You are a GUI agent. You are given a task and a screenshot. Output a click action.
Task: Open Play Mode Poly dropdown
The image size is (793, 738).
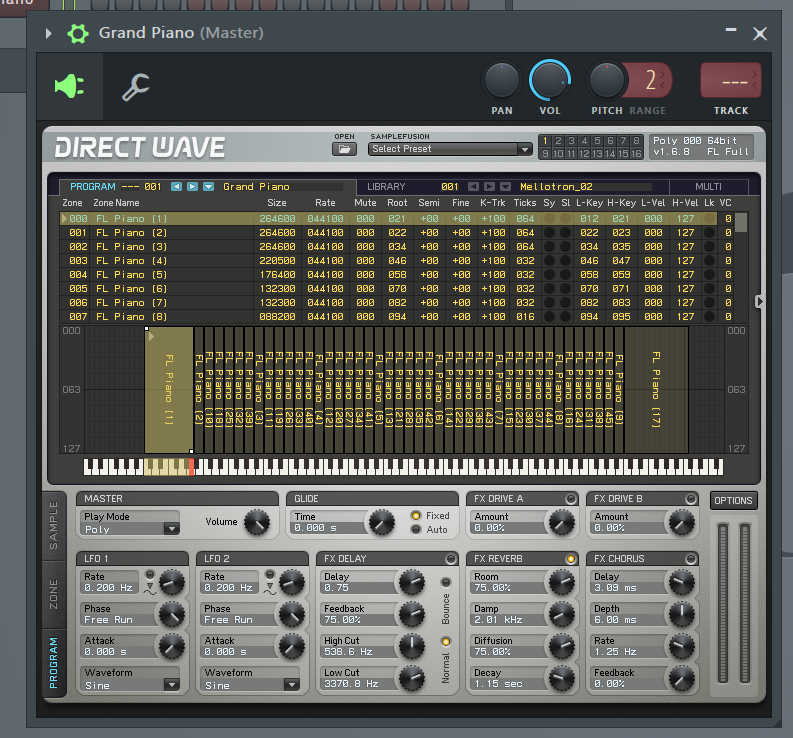(130, 529)
